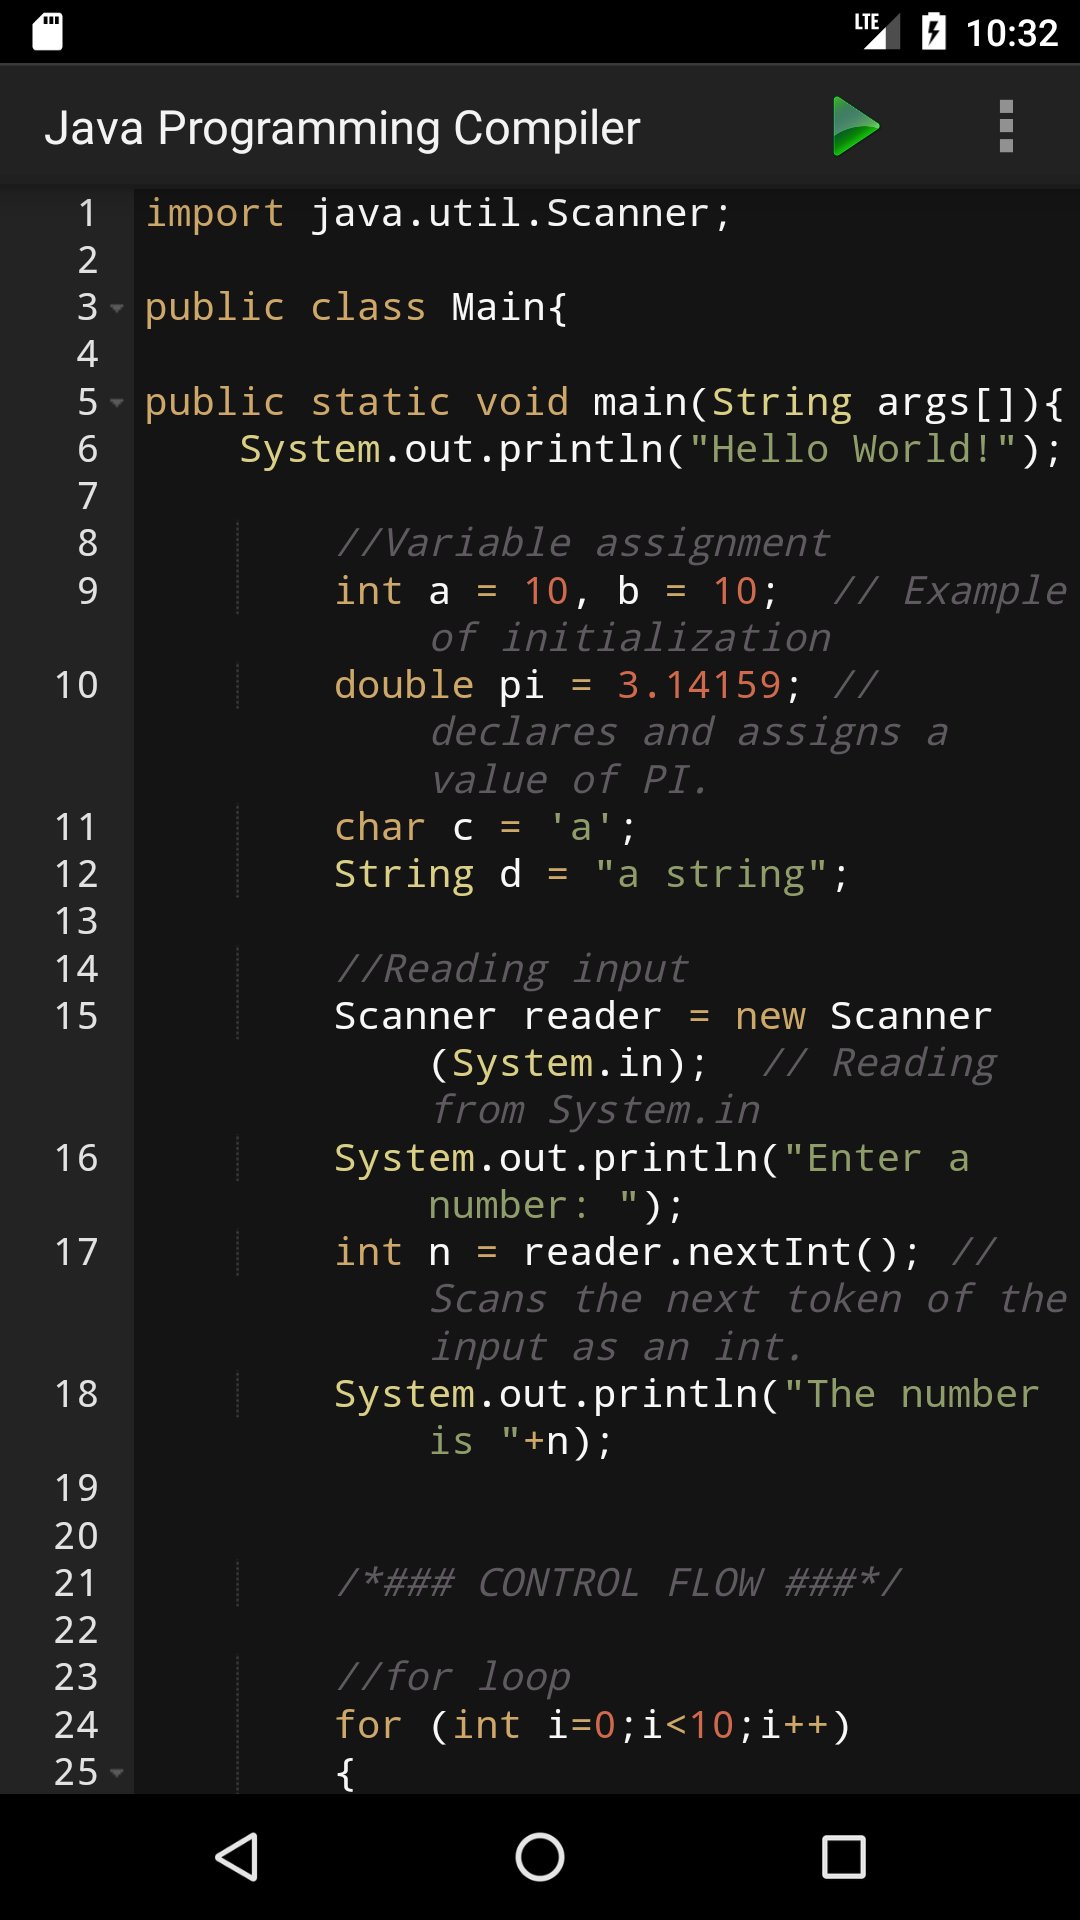Collapse the main method fold arrow on line 5
Viewport: 1080px width, 1920px height.
[117, 403]
